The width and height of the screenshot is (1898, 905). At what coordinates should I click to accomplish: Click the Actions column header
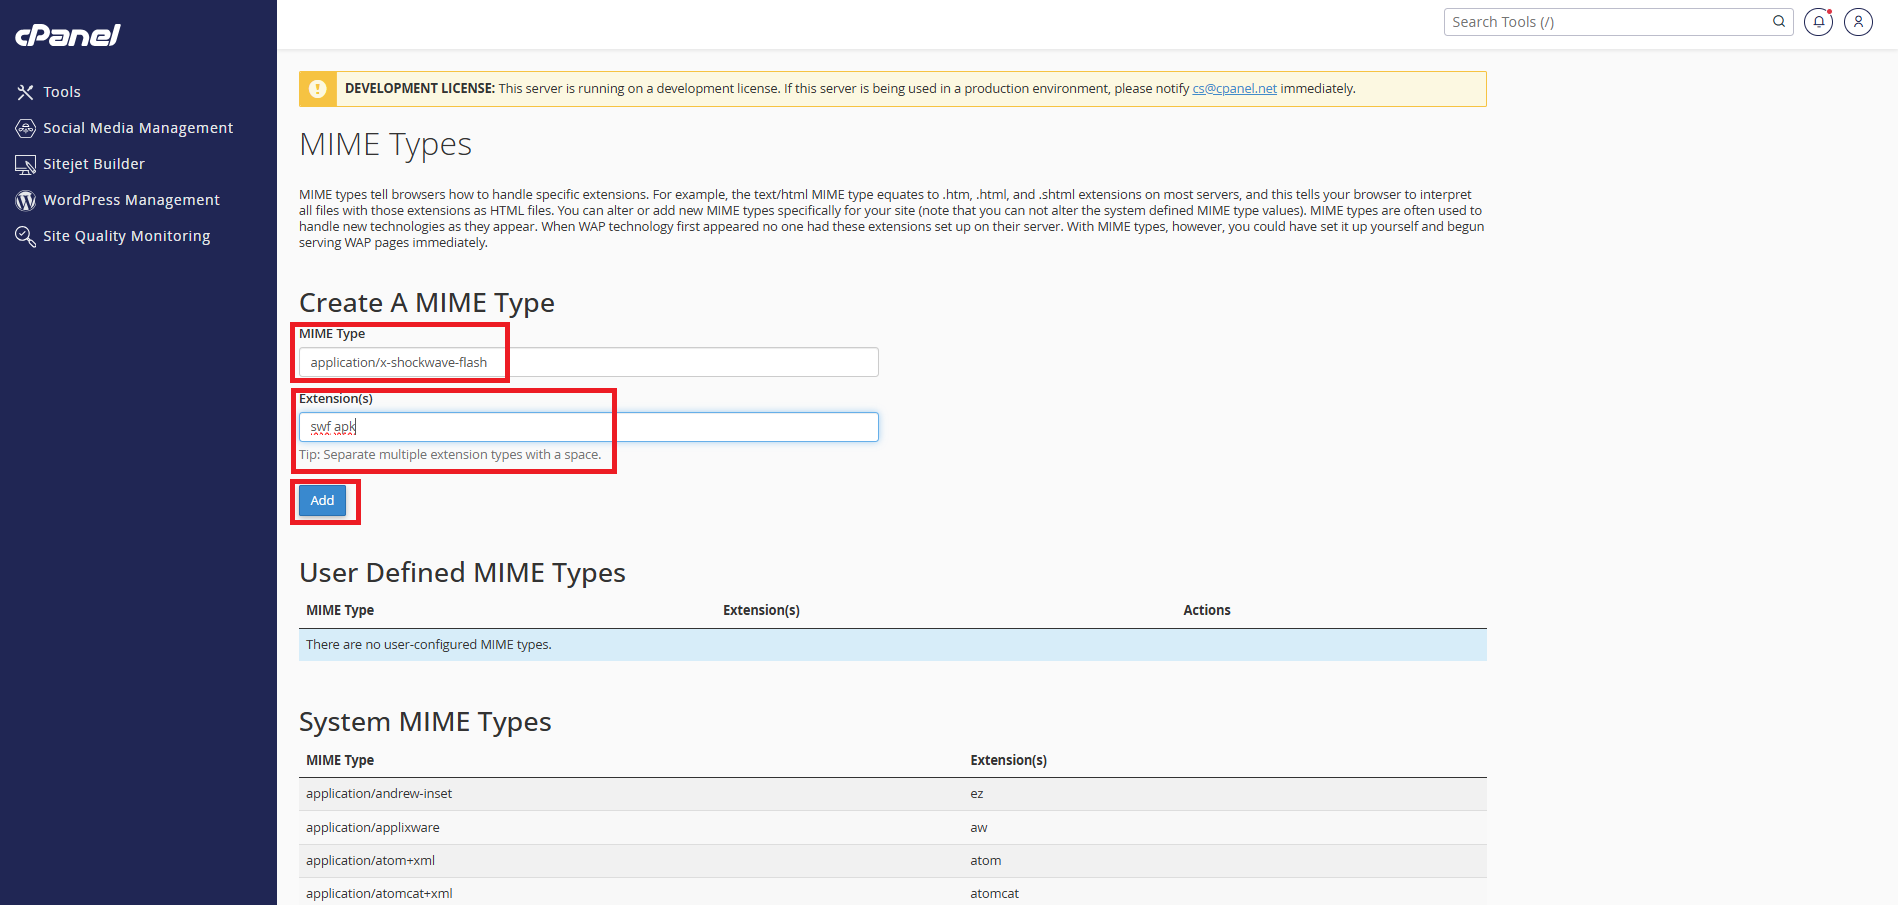point(1206,610)
